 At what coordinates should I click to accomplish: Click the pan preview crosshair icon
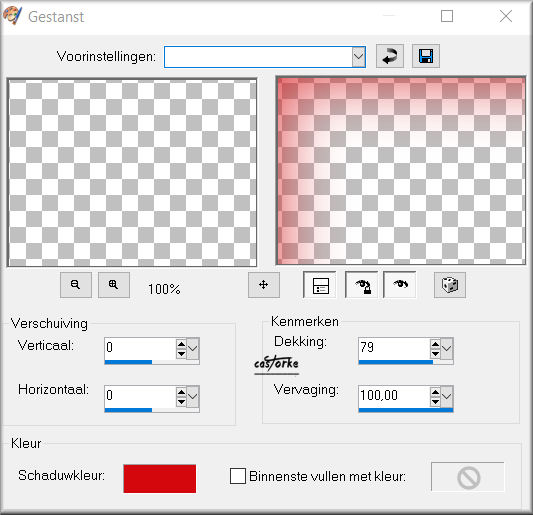(264, 285)
